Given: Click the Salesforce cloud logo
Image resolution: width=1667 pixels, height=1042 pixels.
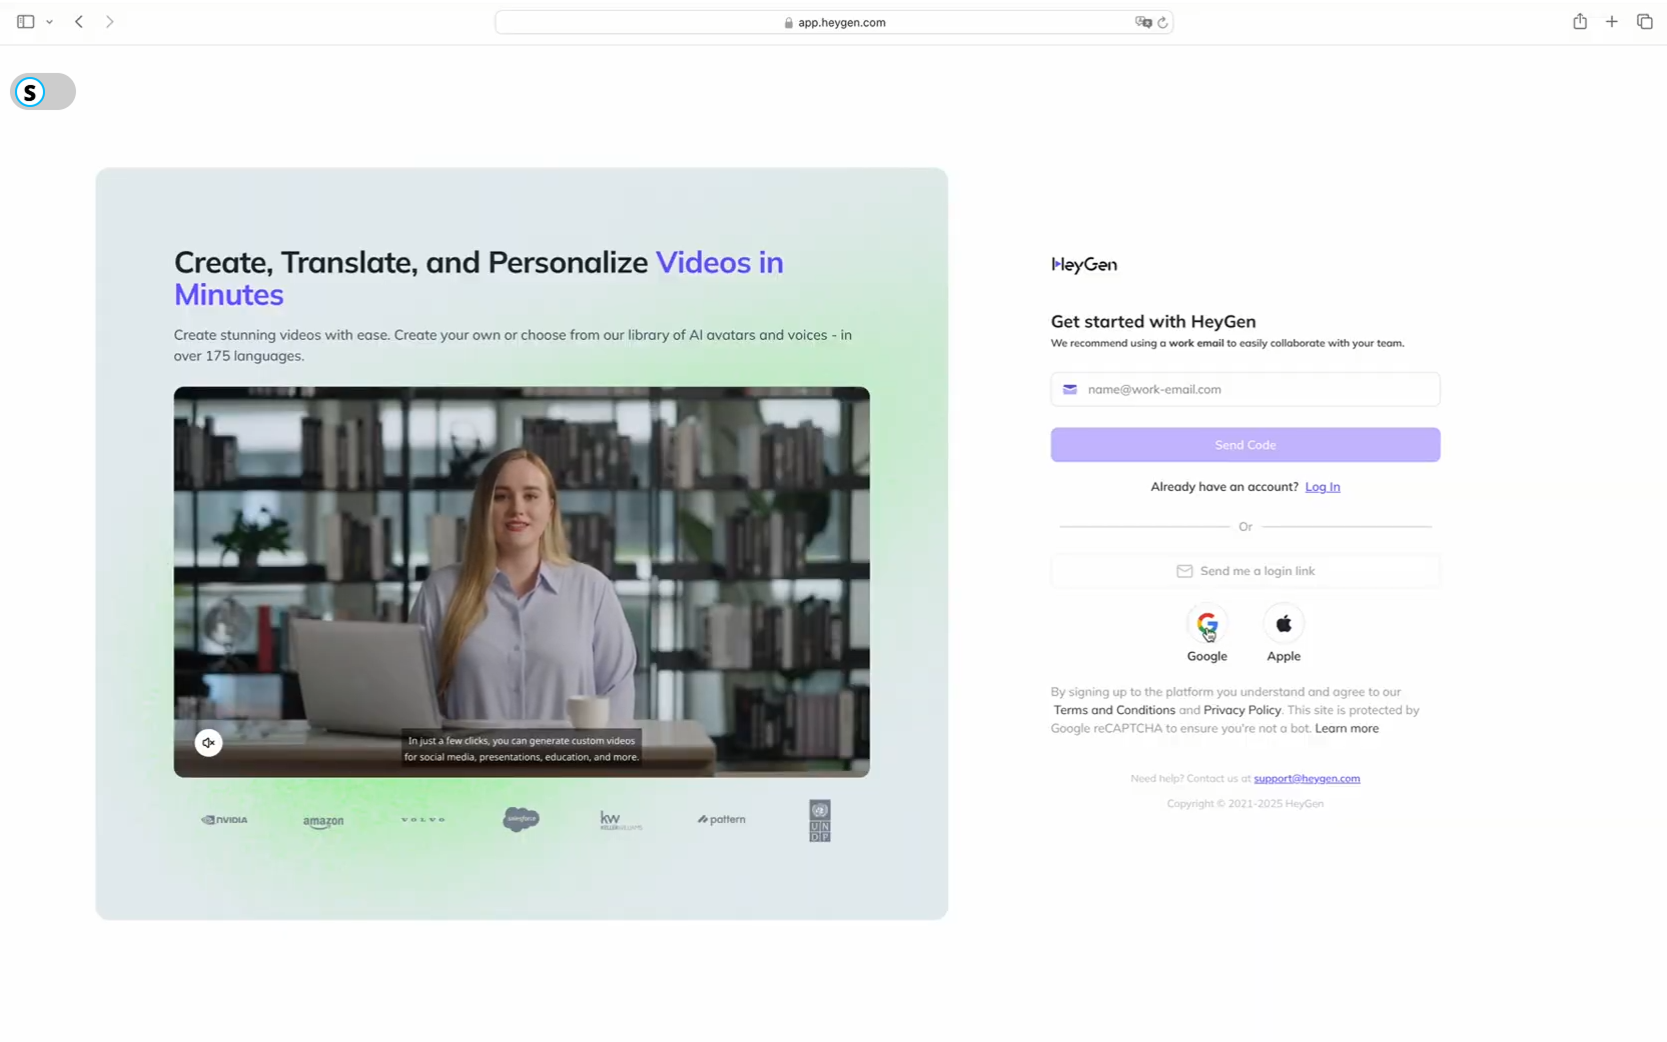Looking at the screenshot, I should pos(521,819).
